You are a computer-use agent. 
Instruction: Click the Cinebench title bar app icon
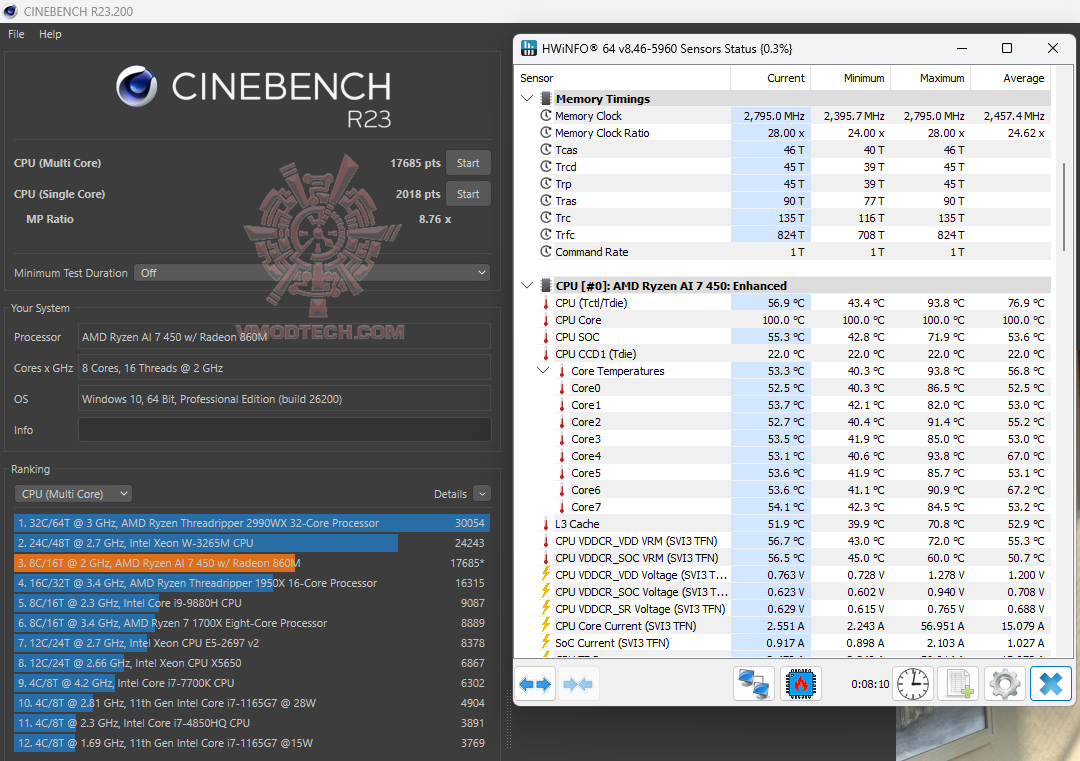point(10,11)
